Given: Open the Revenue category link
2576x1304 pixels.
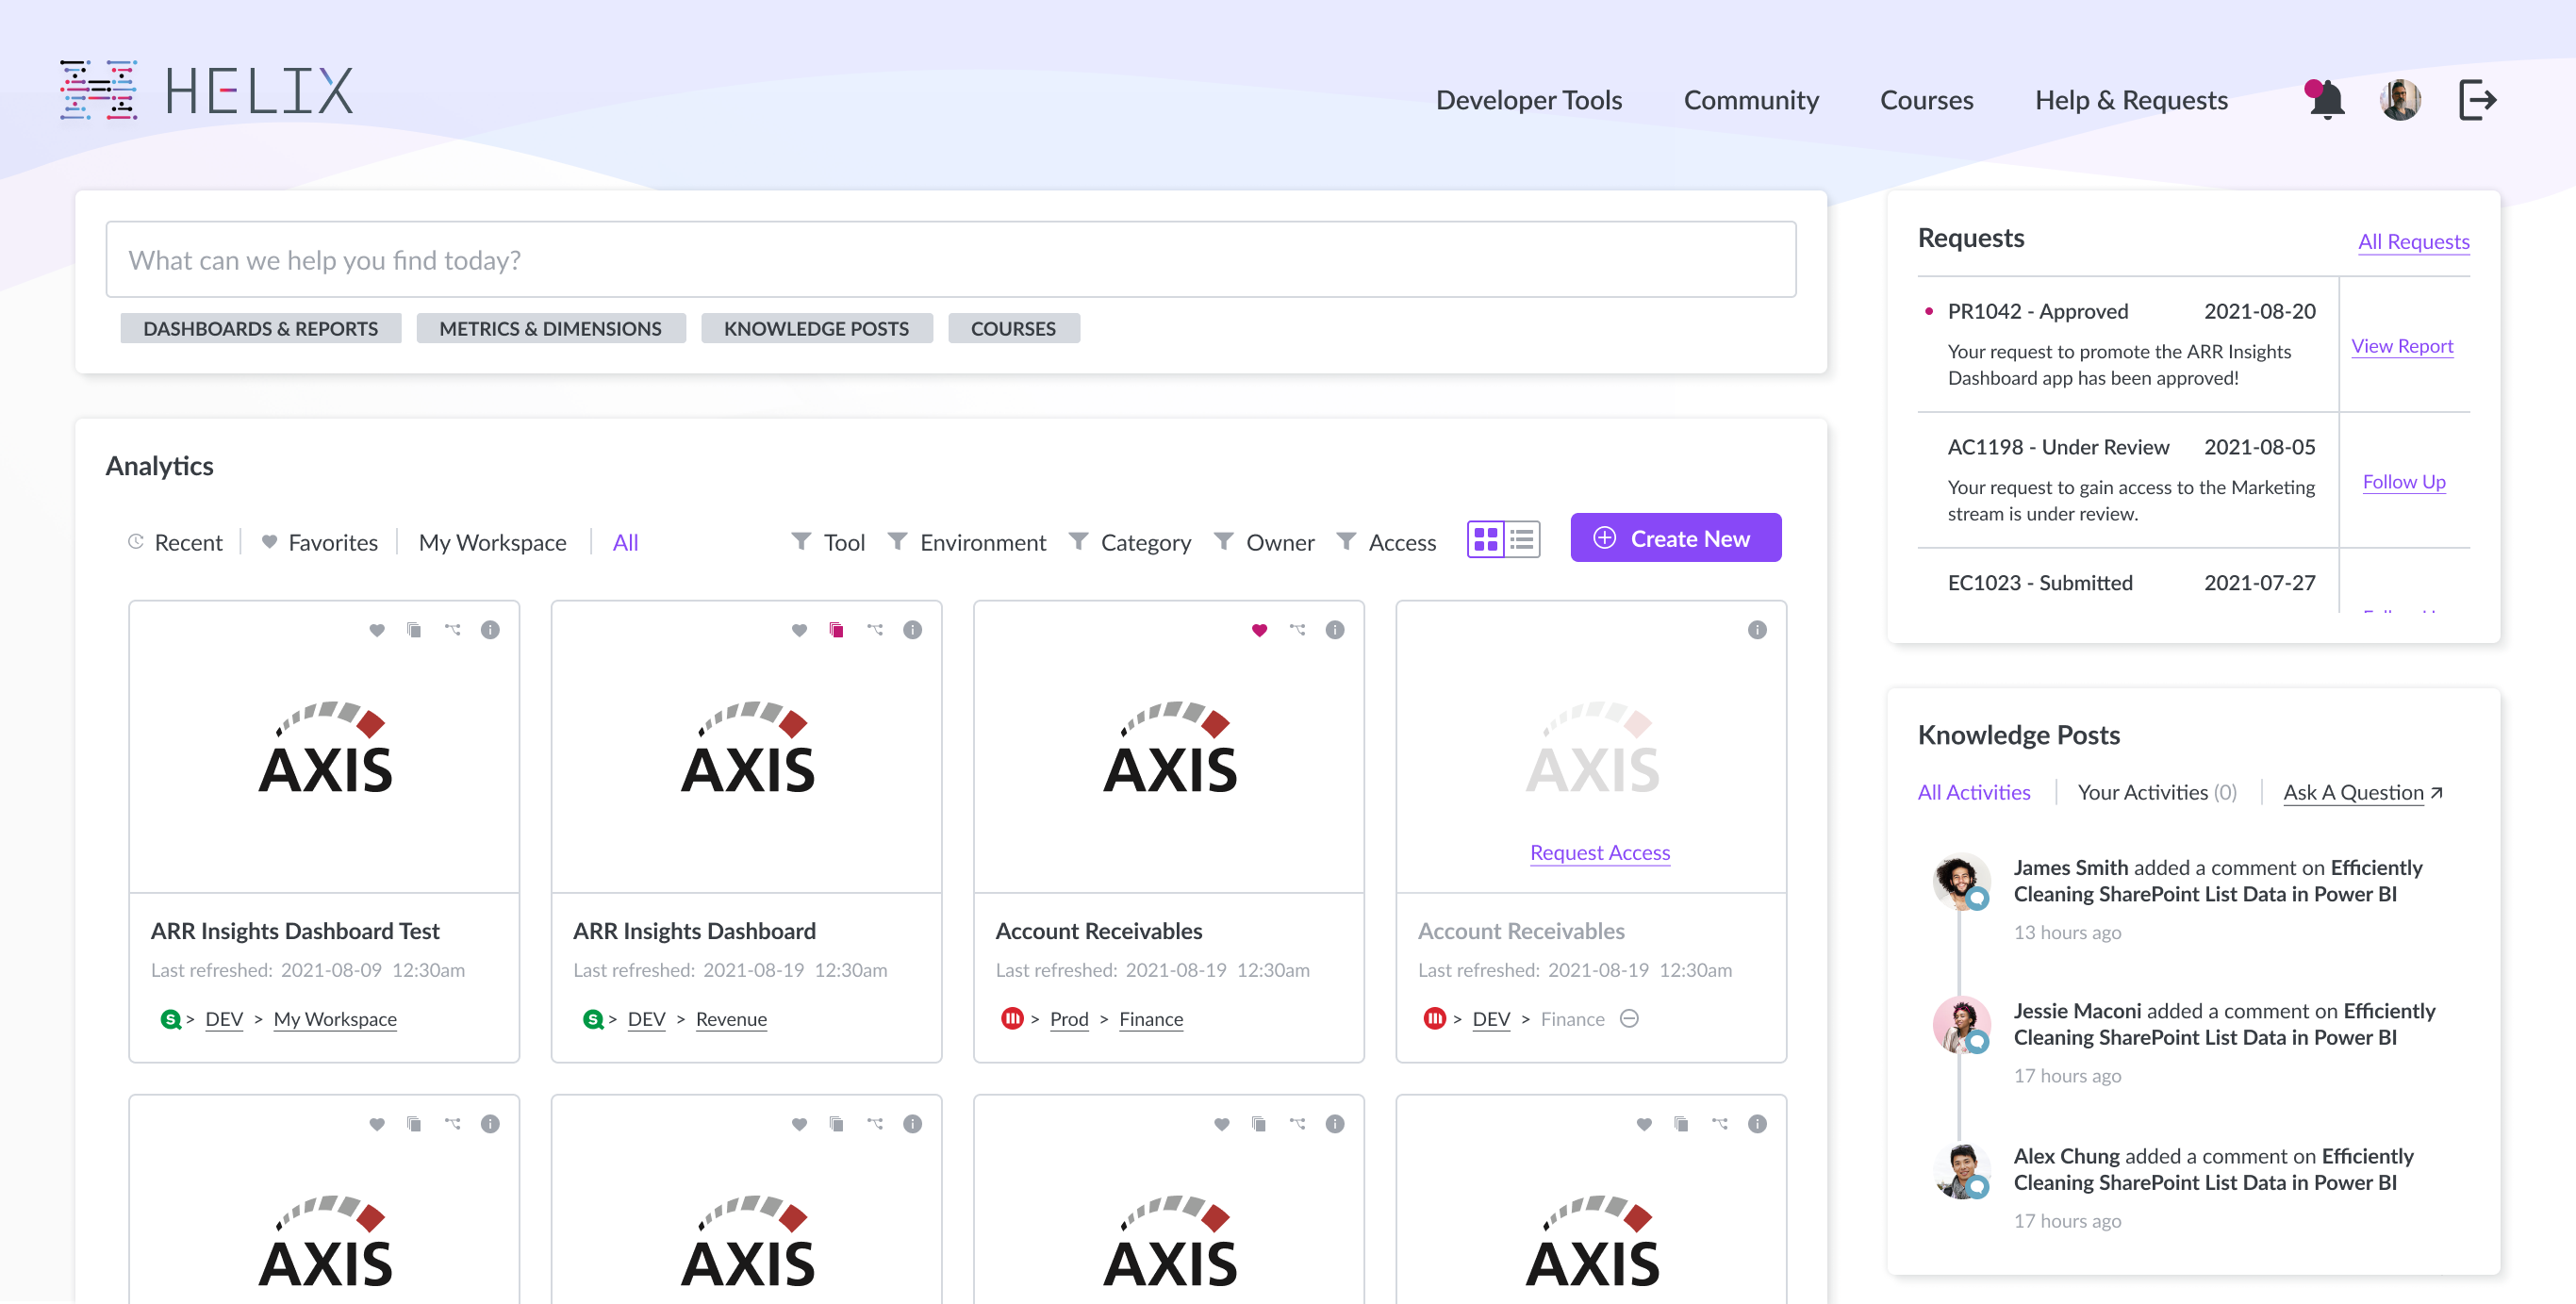Looking at the screenshot, I should point(731,1019).
